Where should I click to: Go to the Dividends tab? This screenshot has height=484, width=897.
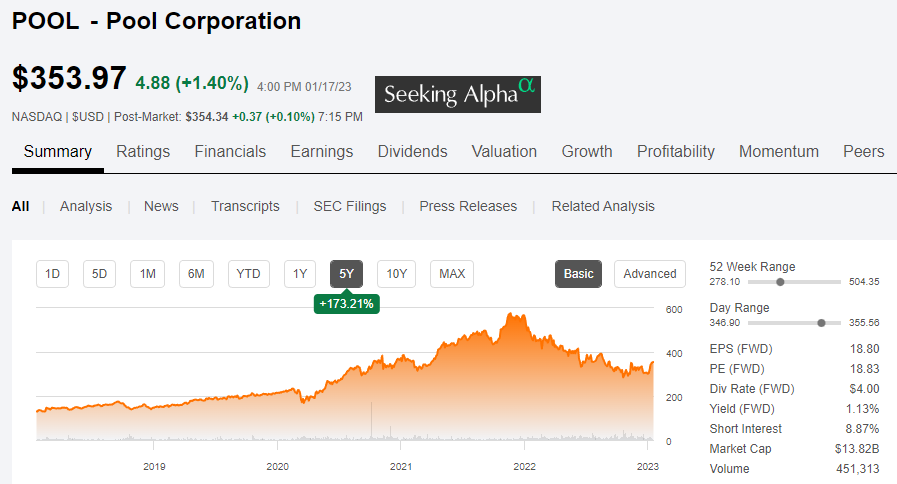point(412,152)
